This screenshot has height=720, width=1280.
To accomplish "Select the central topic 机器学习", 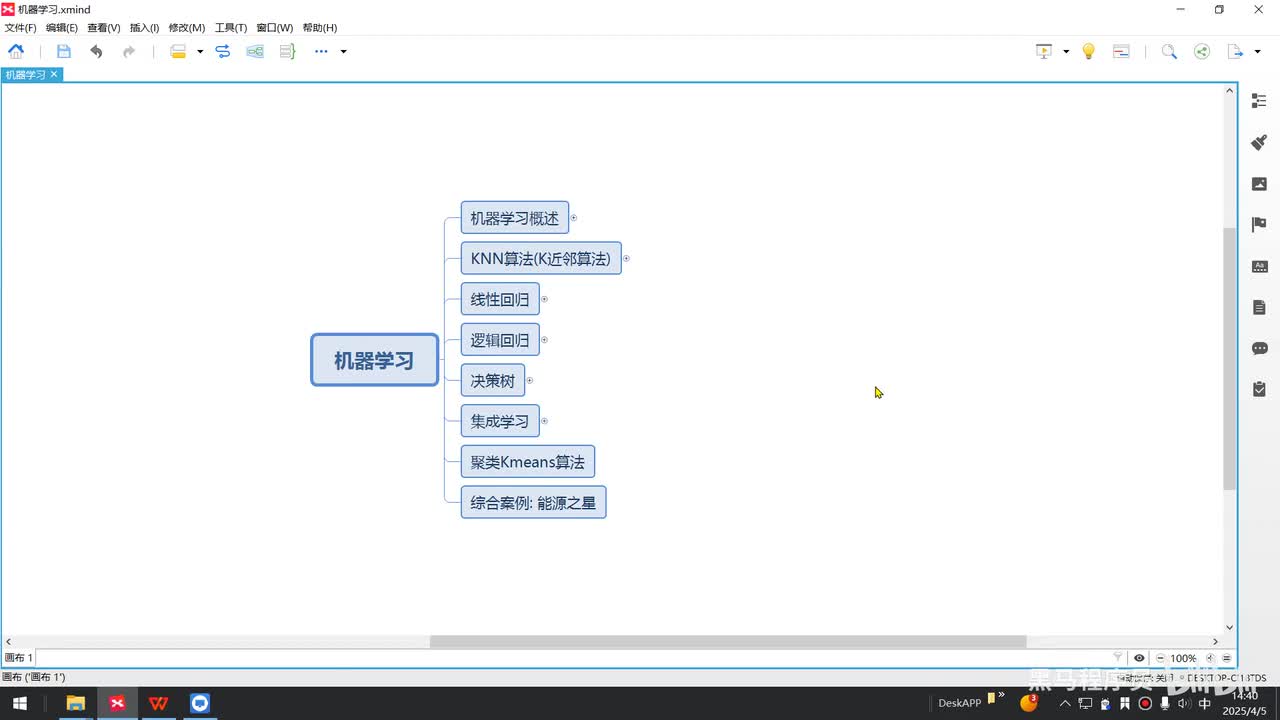I will [374, 360].
